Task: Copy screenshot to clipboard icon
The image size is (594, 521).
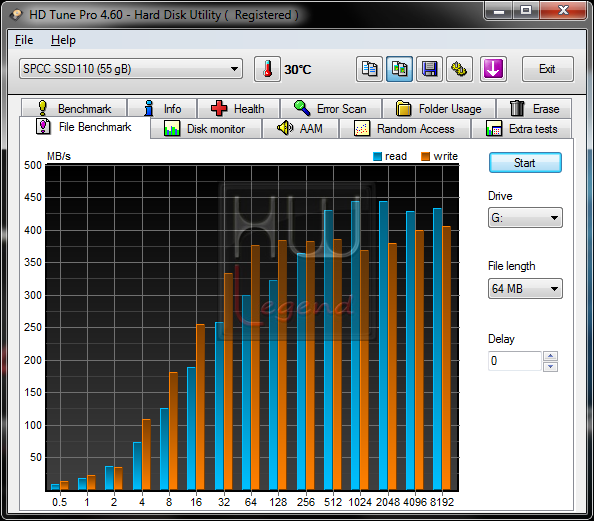Action: coord(399,69)
